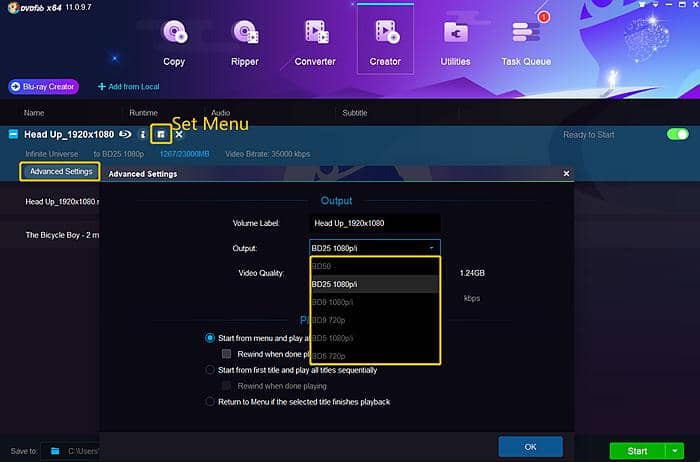The image size is (700, 462).
Task: Click the green Start button
Action: (637, 451)
